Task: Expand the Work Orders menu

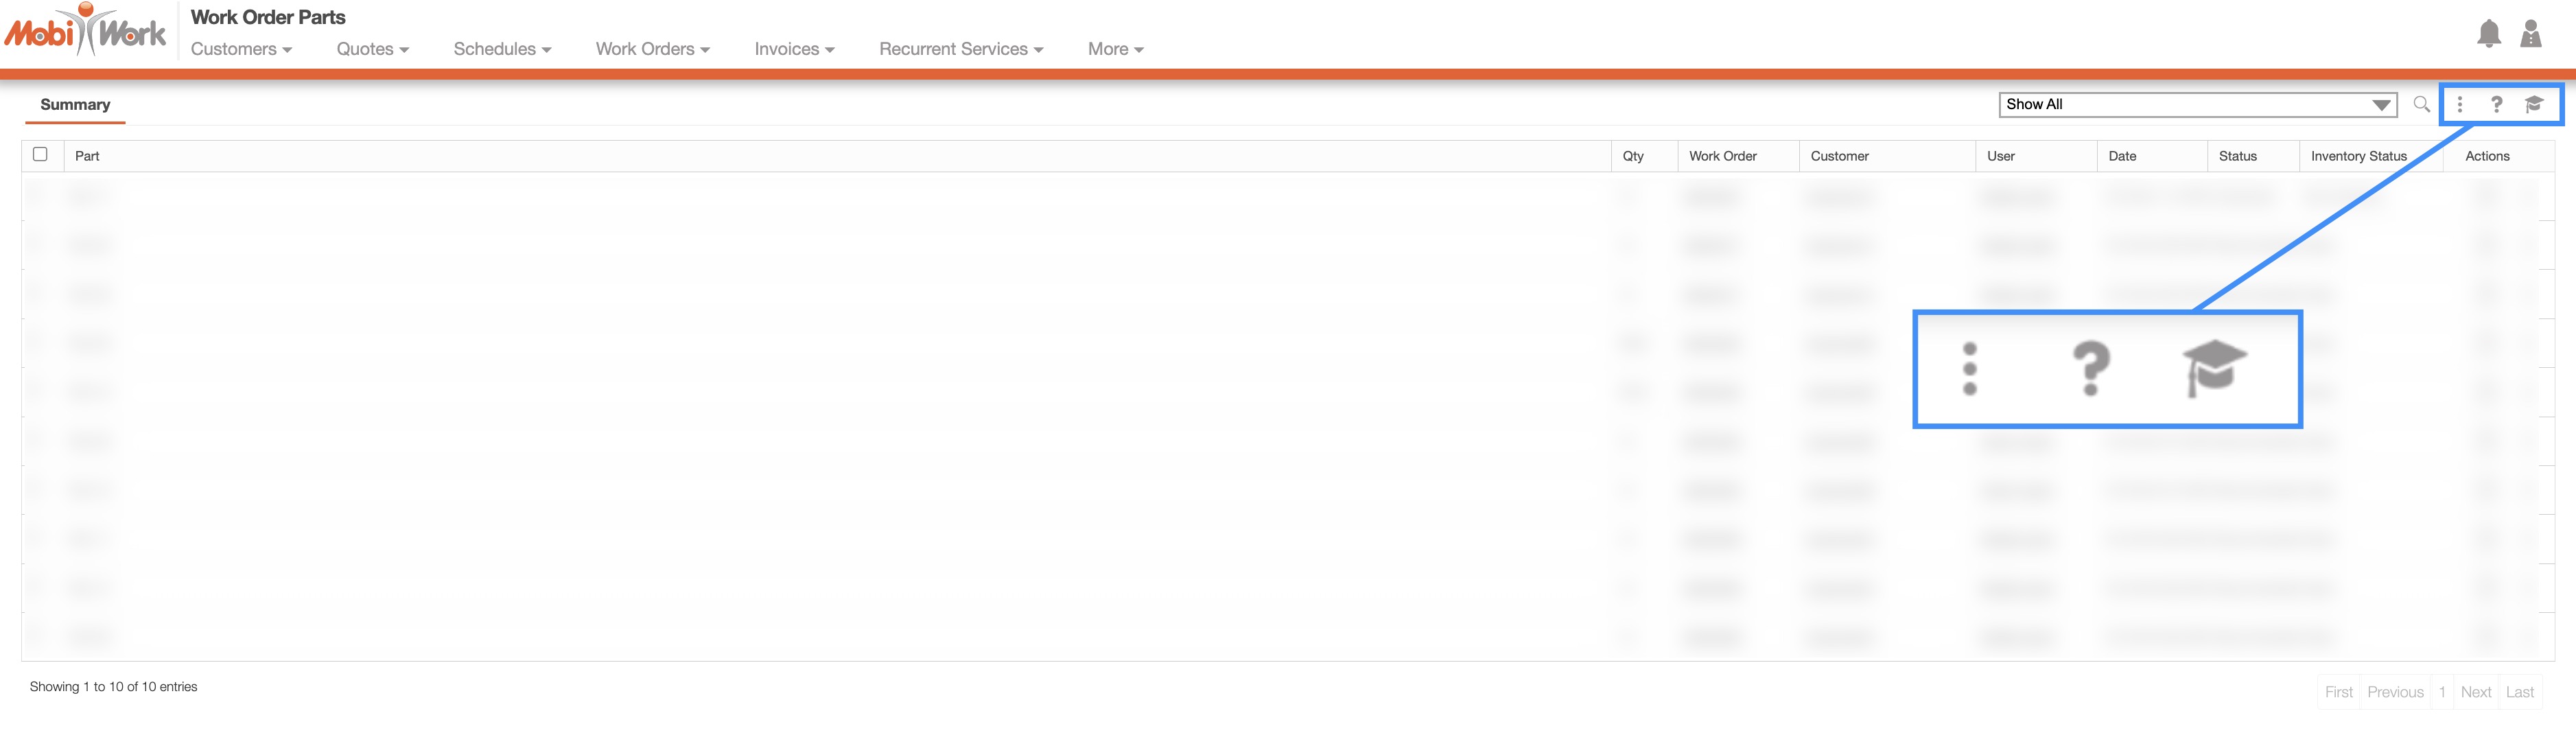Action: point(652,49)
